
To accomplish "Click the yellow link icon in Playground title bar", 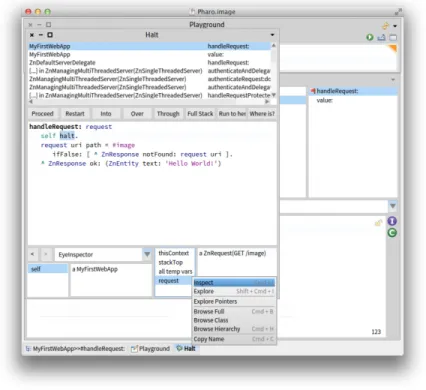I will (385, 26).
